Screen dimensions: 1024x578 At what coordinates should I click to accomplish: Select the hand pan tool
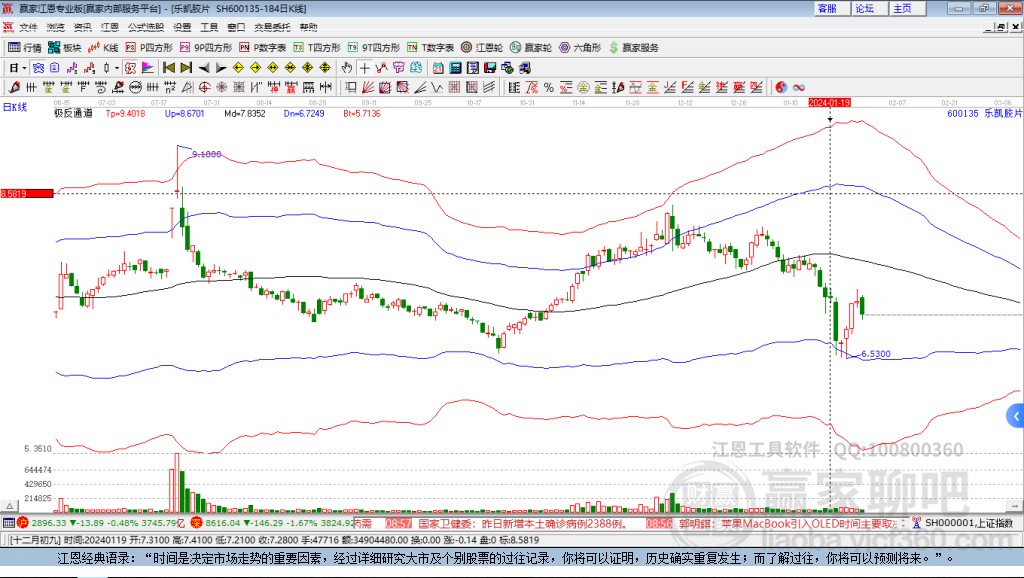(x=347, y=68)
